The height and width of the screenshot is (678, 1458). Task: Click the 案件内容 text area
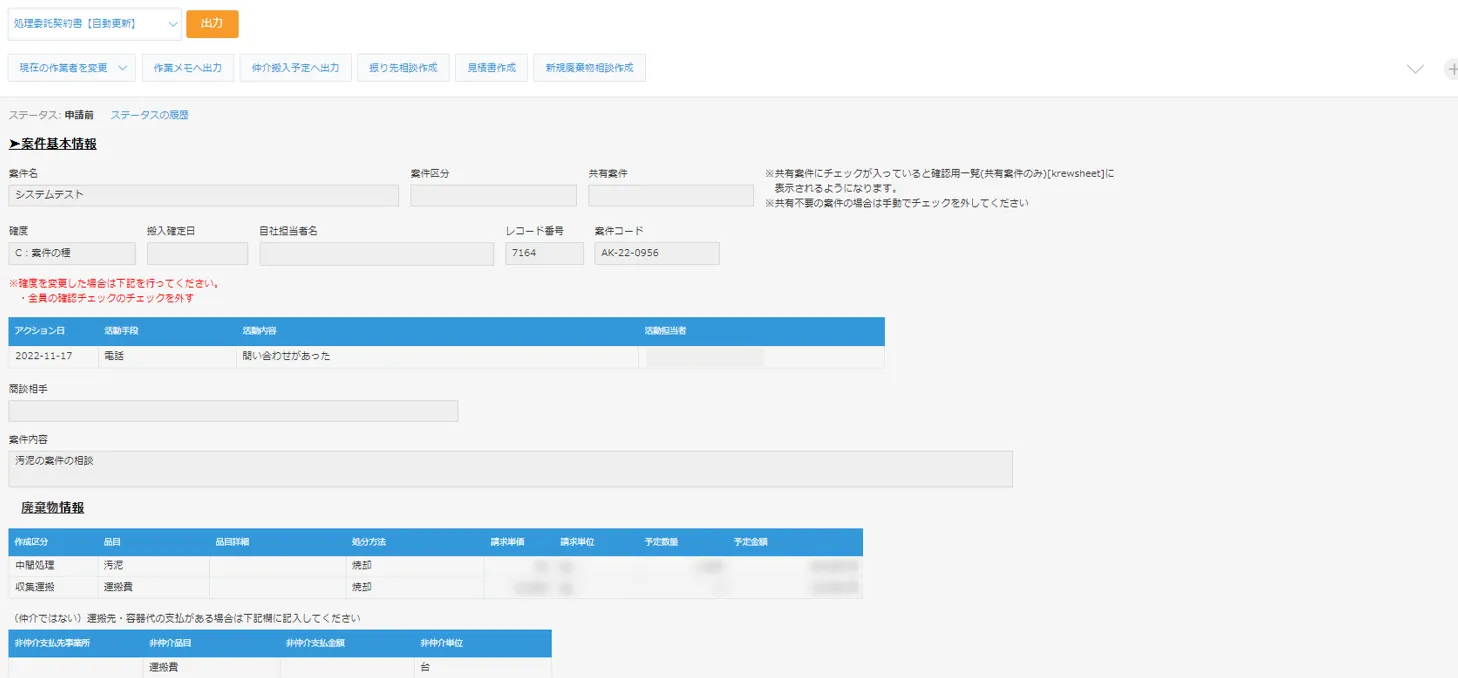(x=510, y=468)
